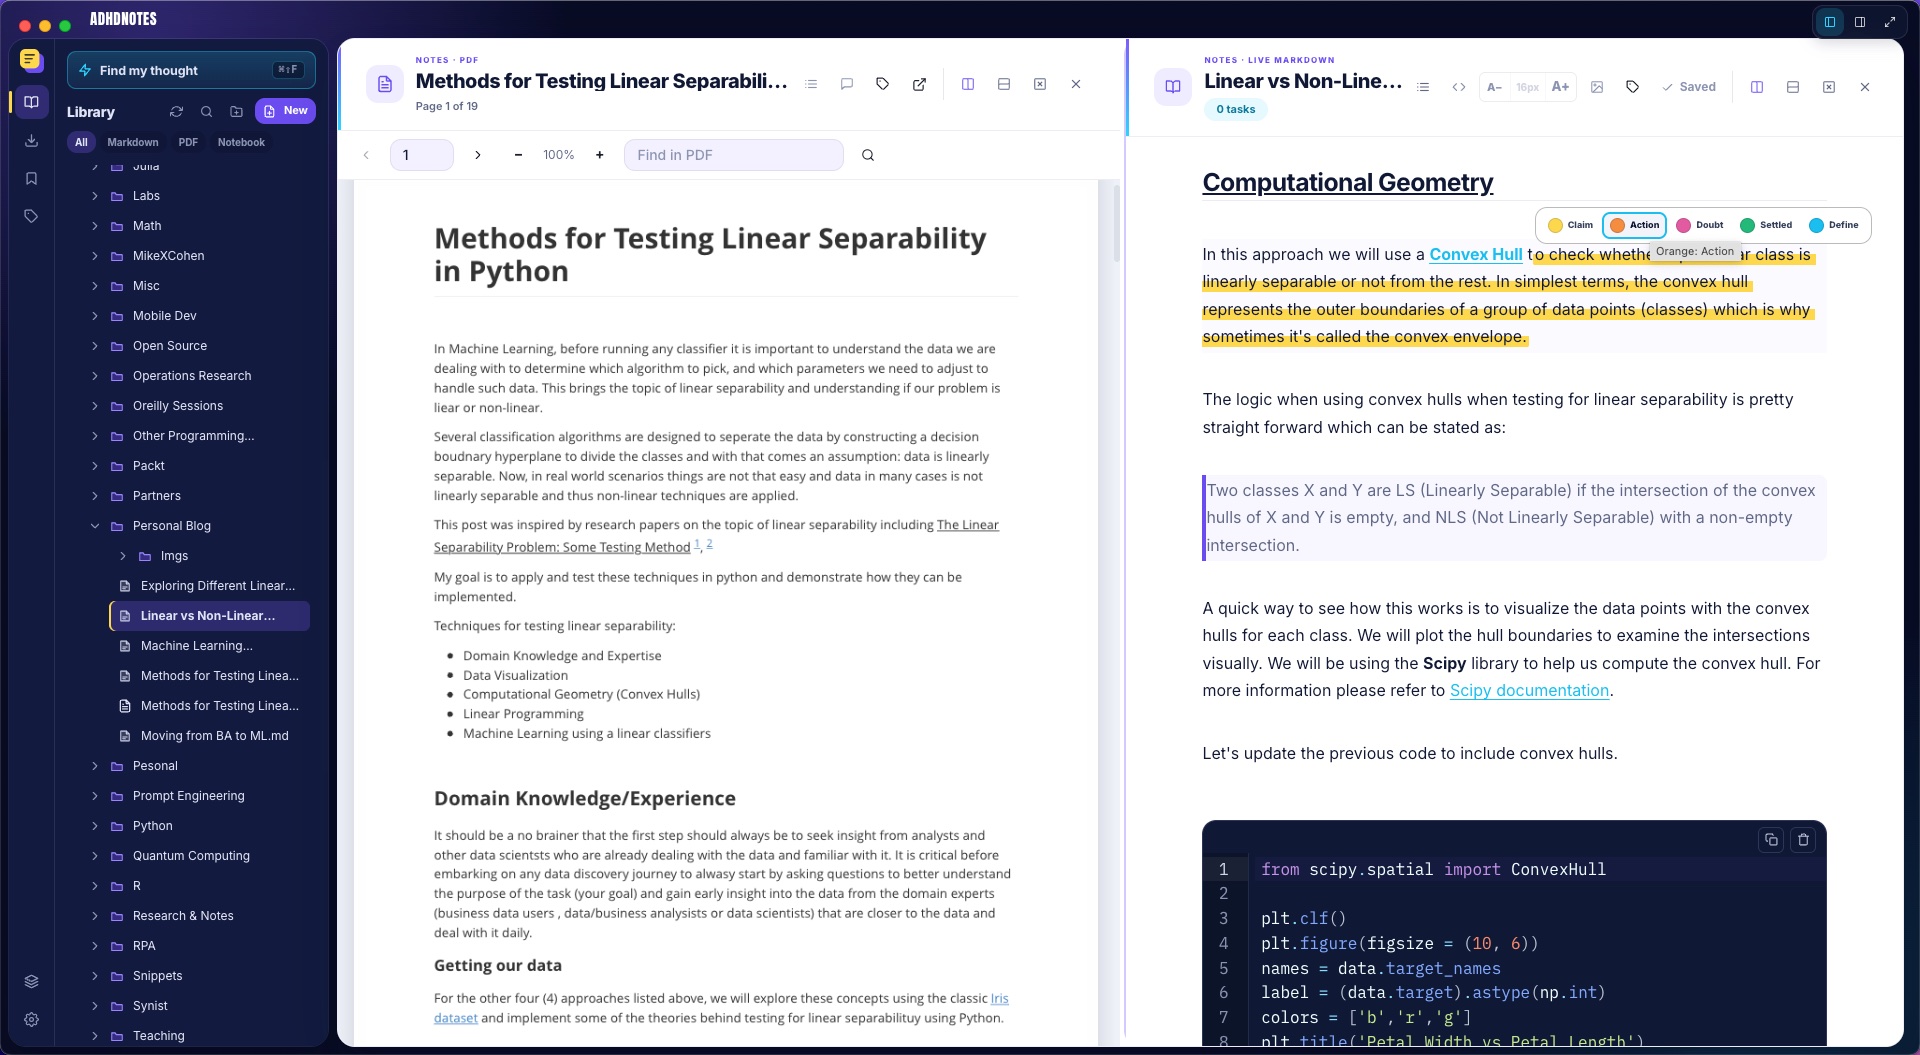1920x1055 pixels.
Task: Insert image in markdown note
Action: (x=1597, y=87)
